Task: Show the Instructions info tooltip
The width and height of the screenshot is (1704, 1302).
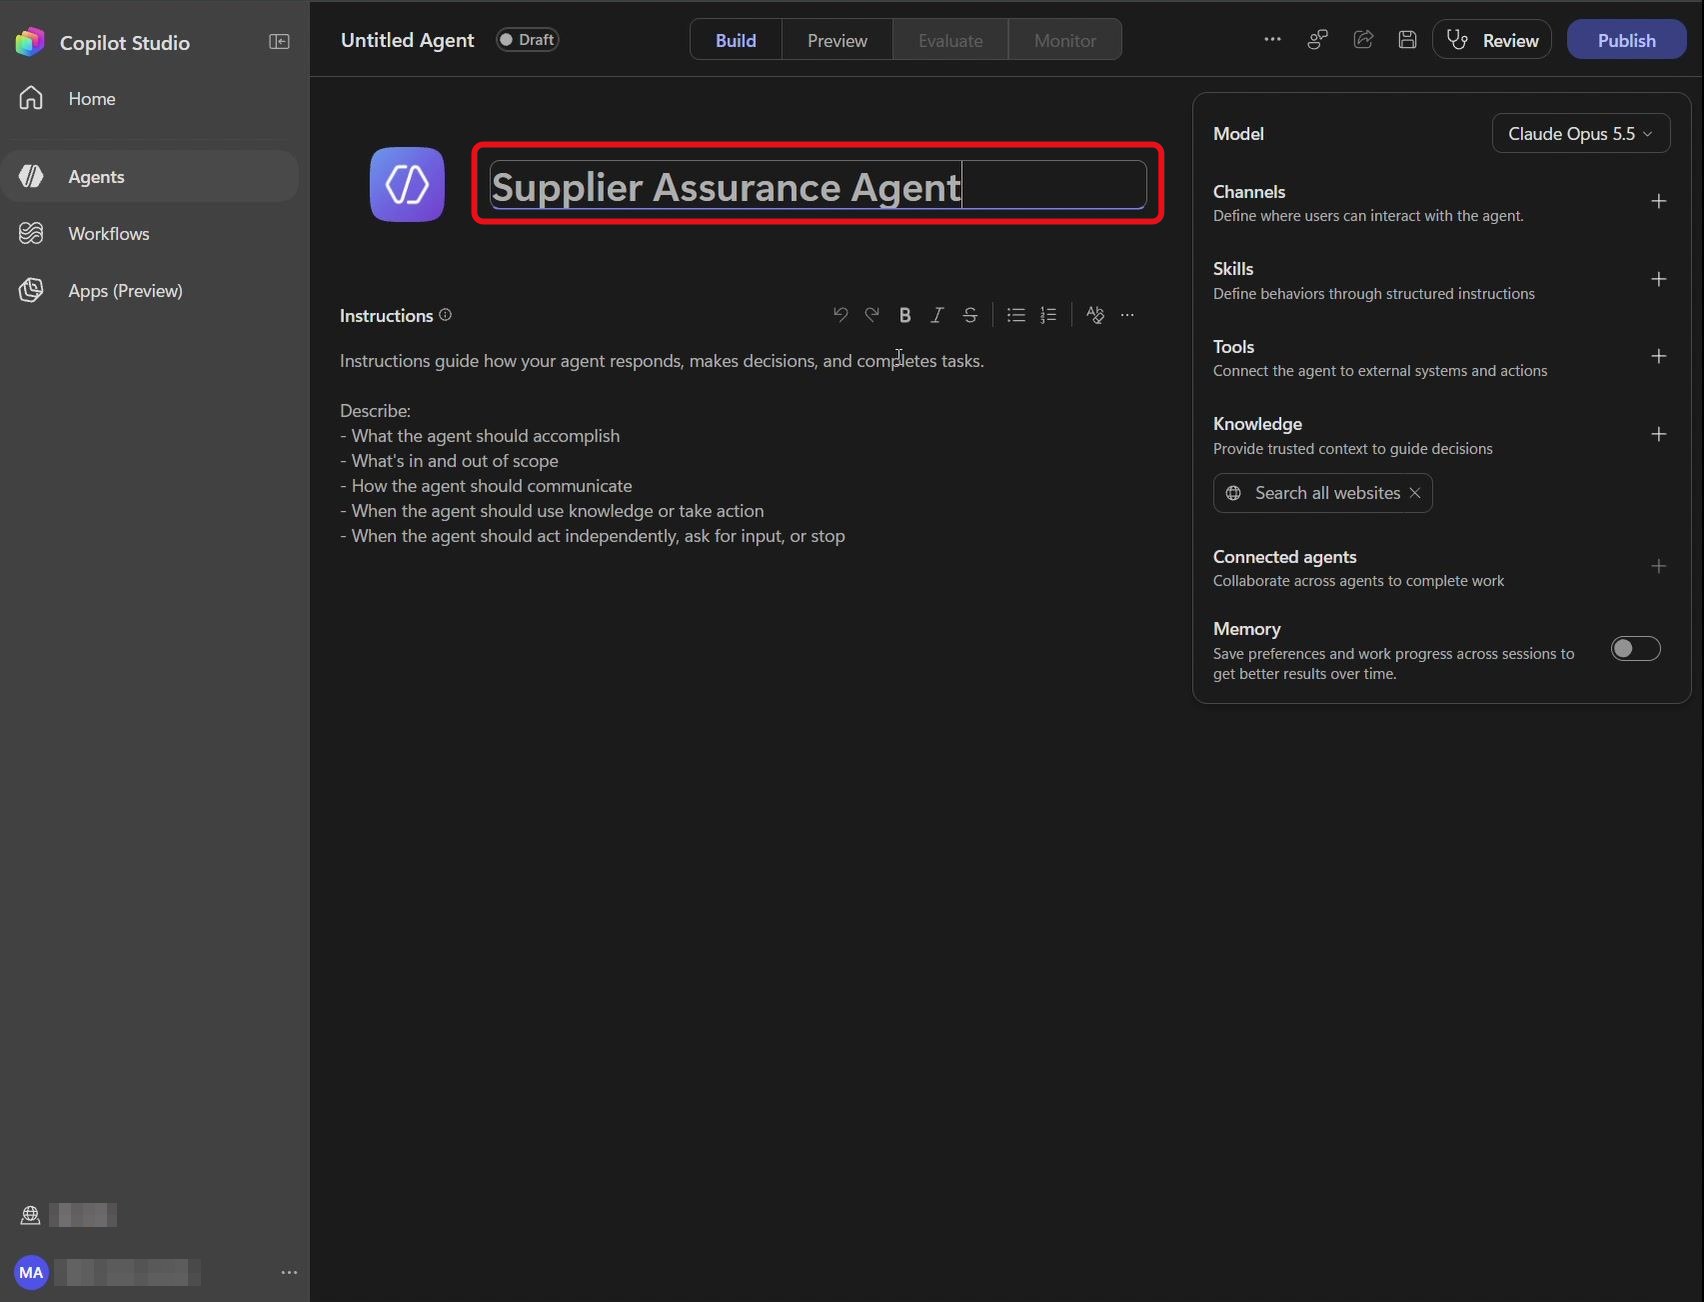Action: tap(445, 315)
